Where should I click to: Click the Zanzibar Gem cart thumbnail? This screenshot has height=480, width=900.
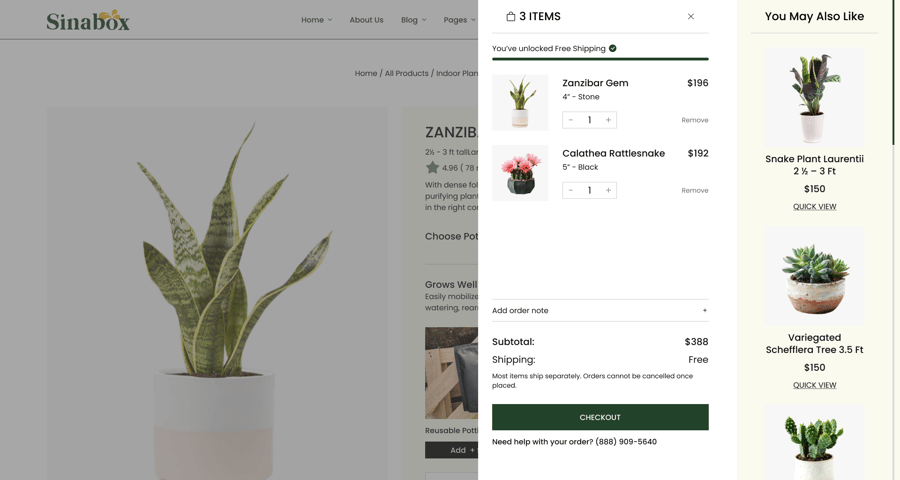(x=520, y=102)
